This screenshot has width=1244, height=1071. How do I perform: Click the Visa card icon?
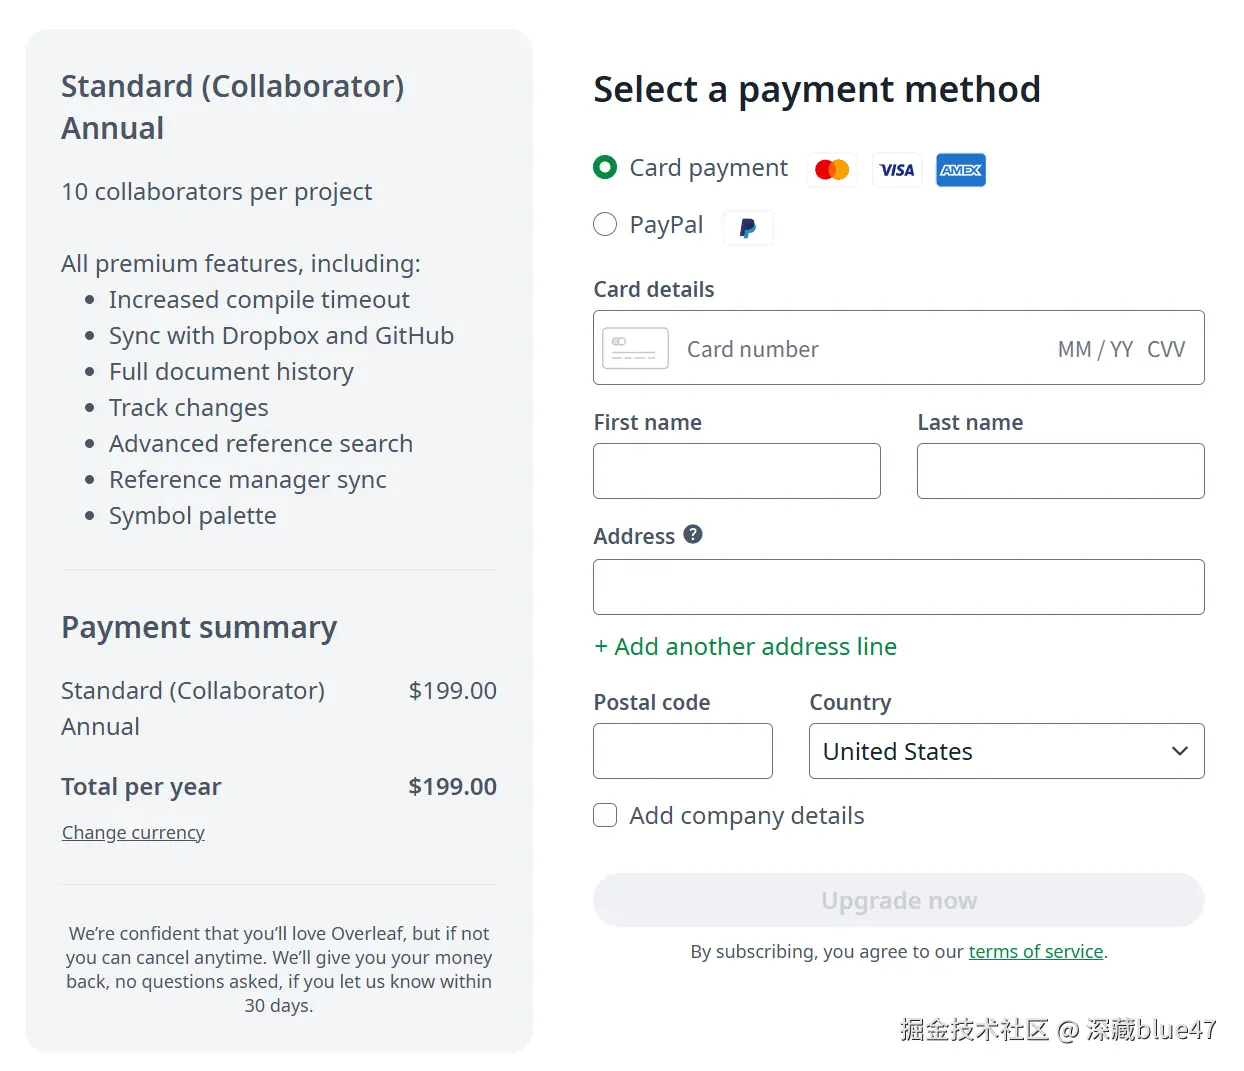tap(897, 170)
